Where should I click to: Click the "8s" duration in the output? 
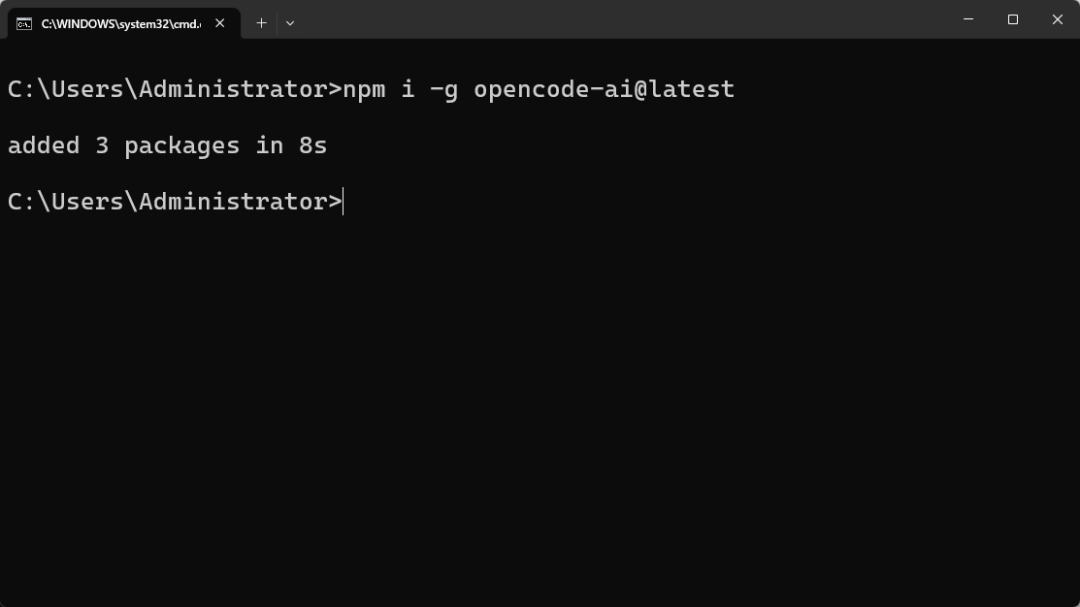[x=313, y=145]
